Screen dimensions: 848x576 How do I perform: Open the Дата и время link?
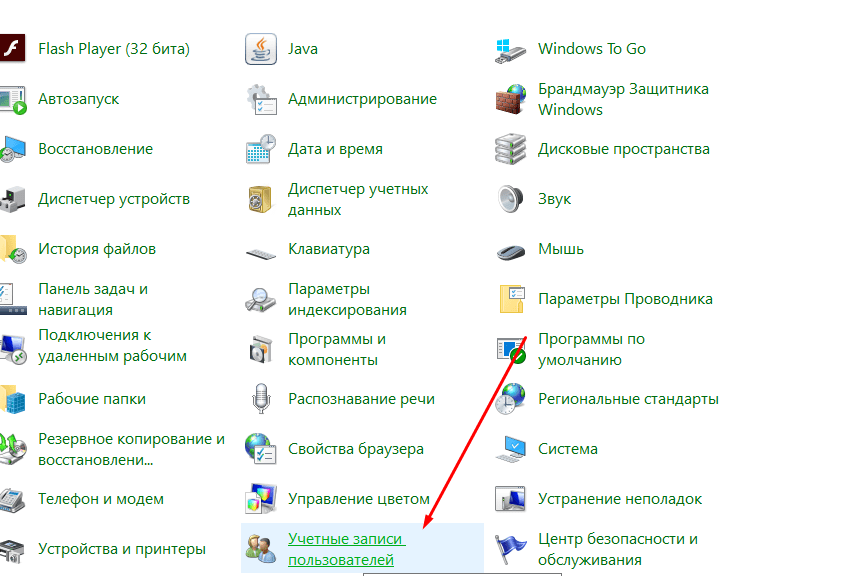(335, 149)
